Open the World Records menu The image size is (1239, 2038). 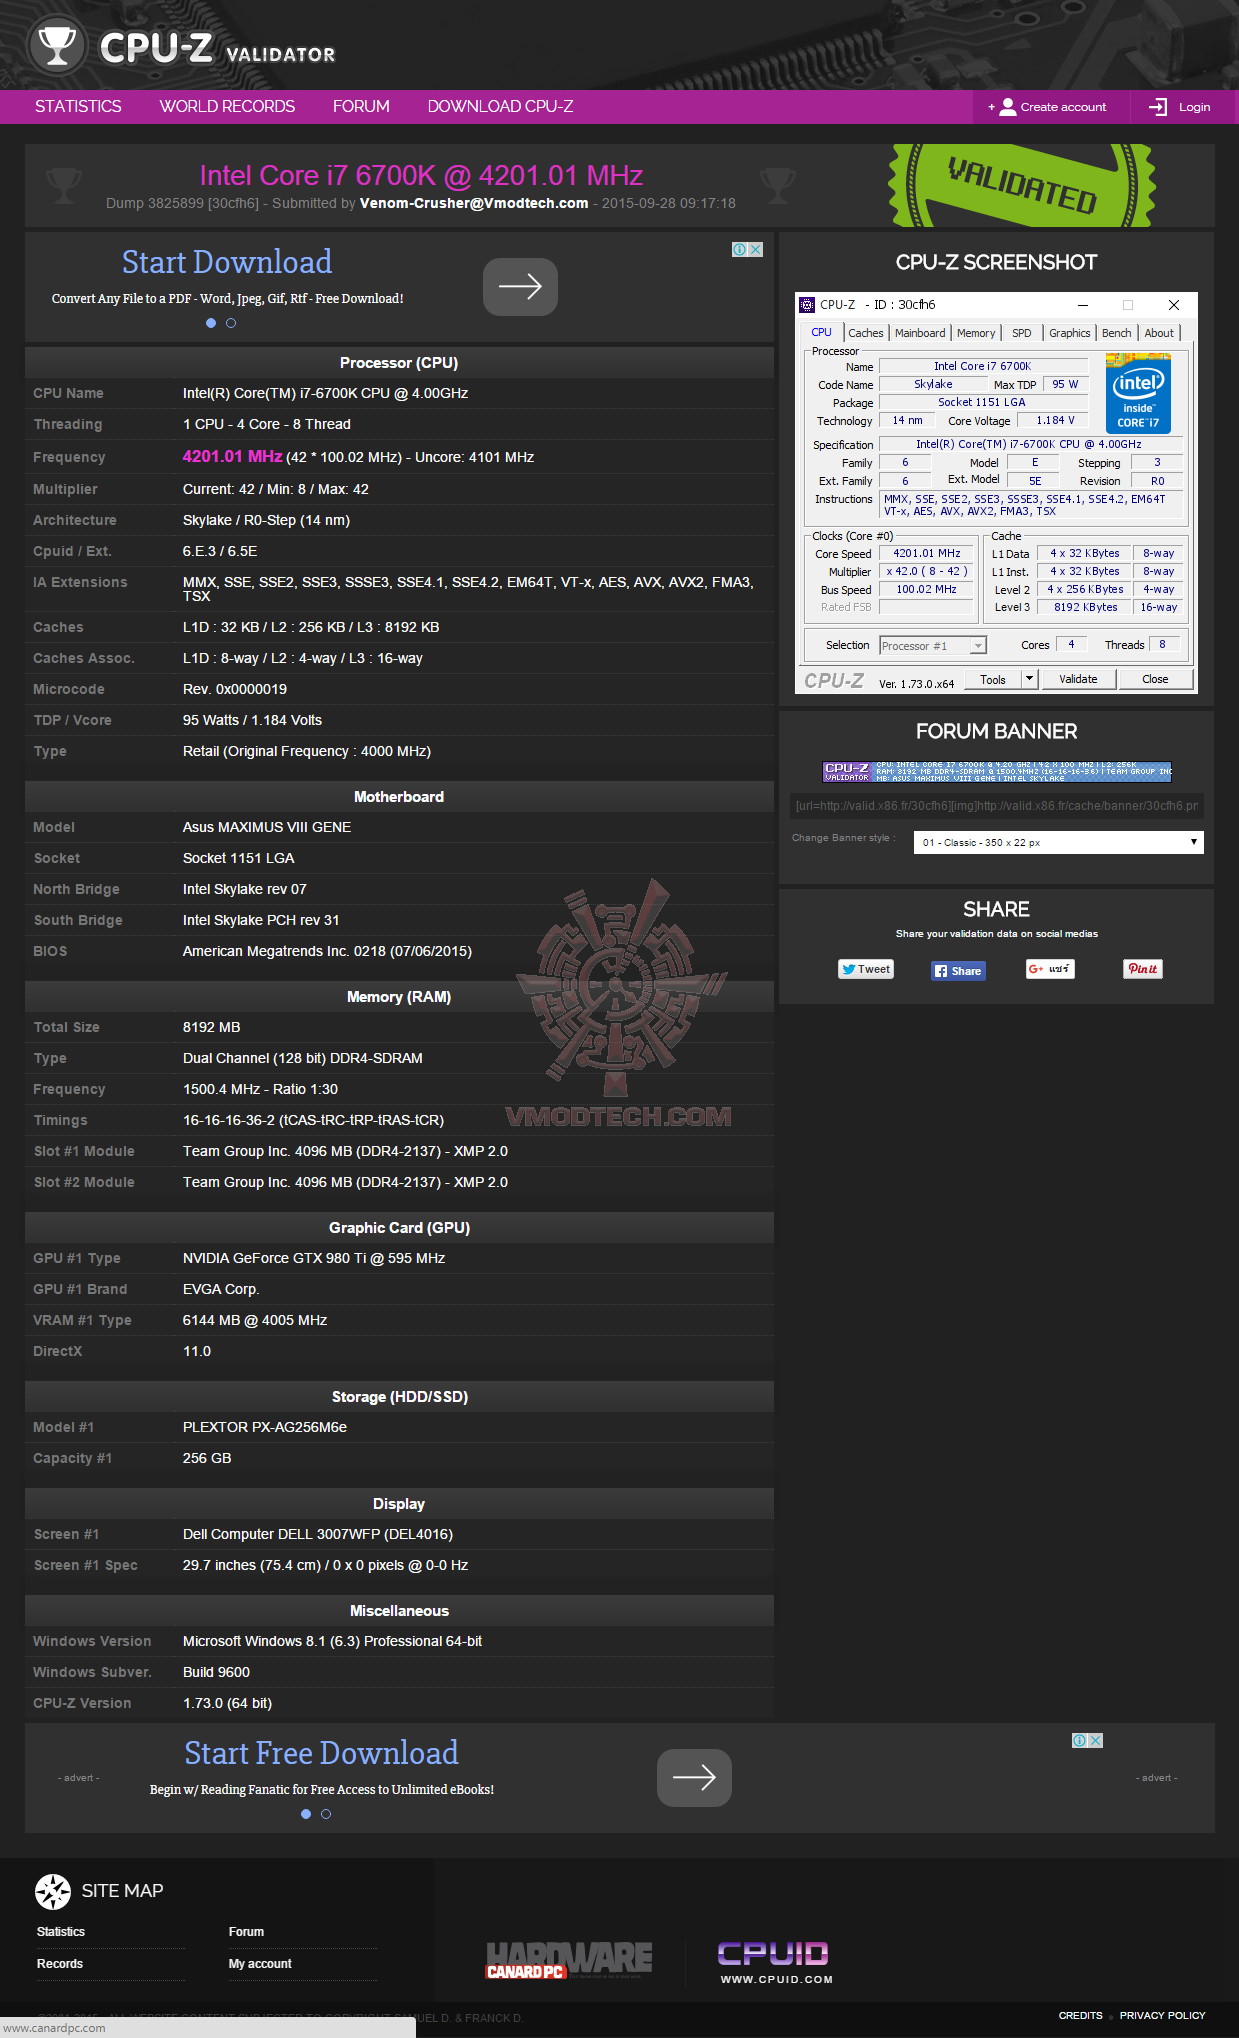click(x=227, y=107)
